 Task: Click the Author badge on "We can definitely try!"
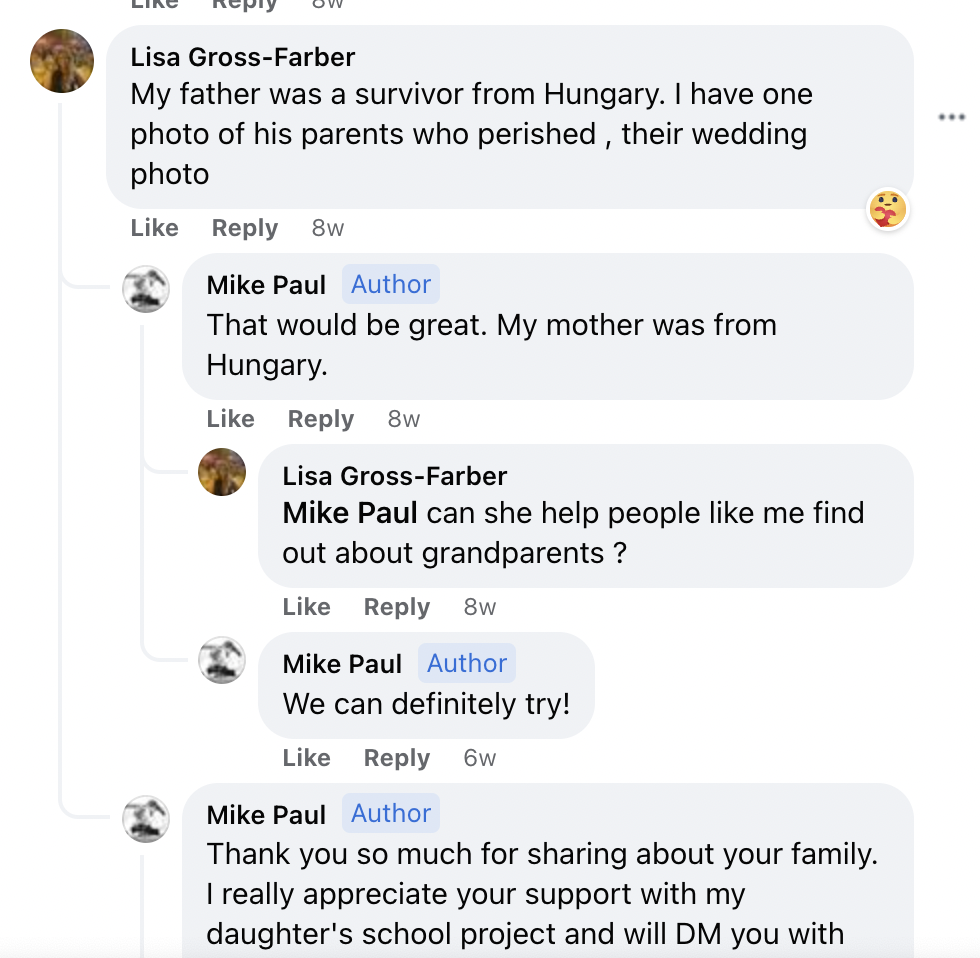(x=467, y=663)
